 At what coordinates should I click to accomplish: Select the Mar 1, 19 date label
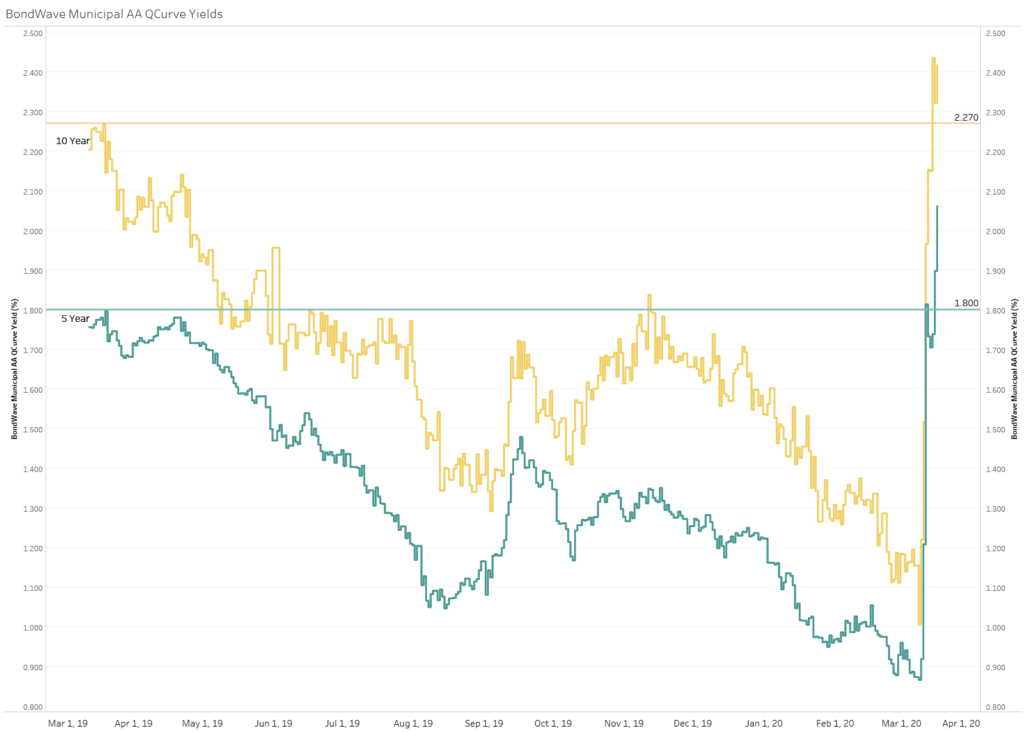(x=68, y=724)
